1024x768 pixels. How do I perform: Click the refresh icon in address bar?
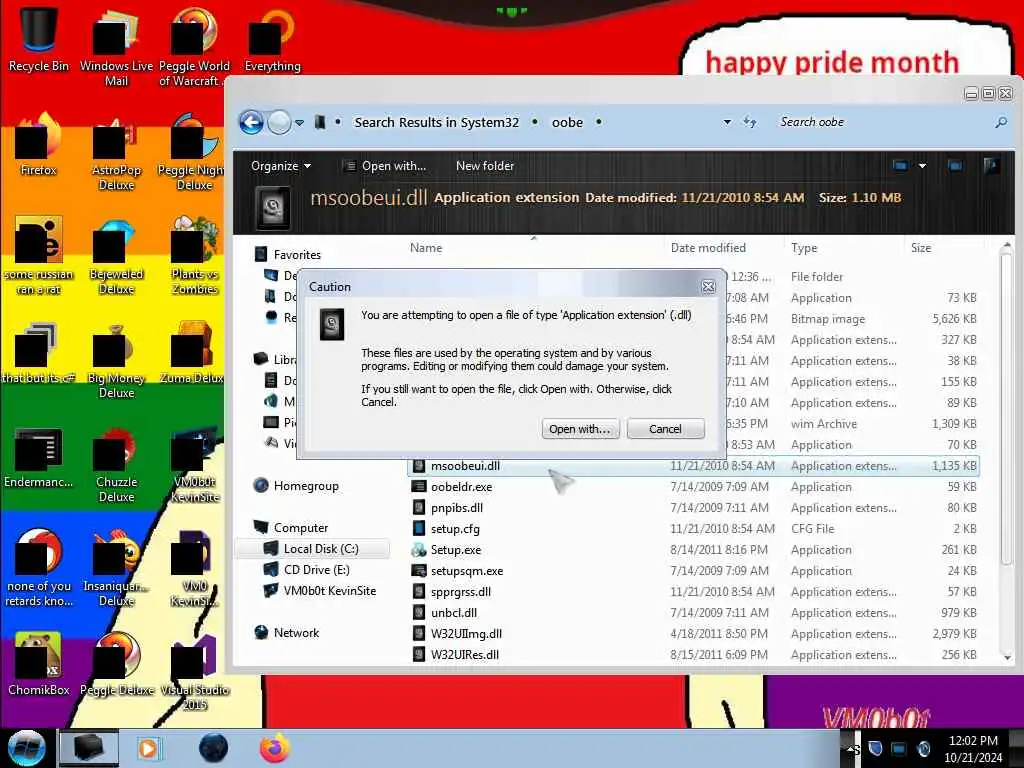[750, 122]
